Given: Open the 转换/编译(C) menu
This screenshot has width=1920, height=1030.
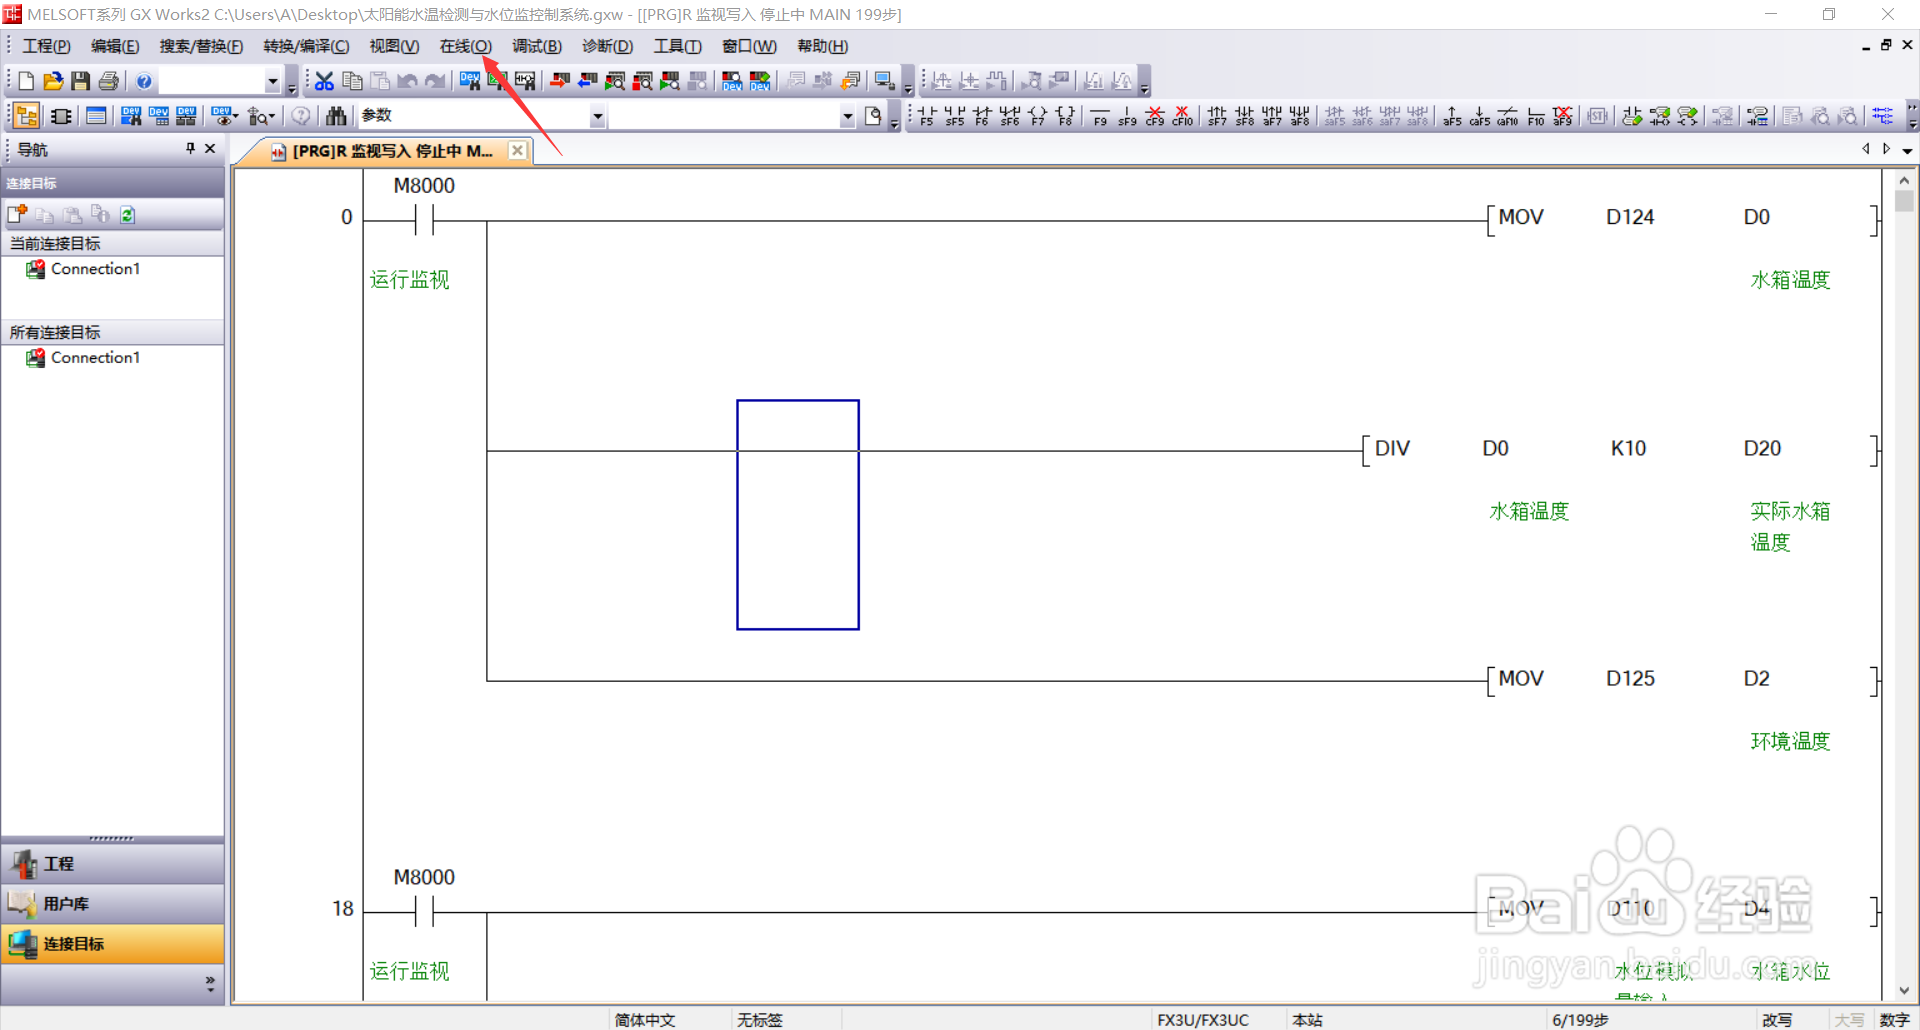Looking at the screenshot, I should coord(306,46).
